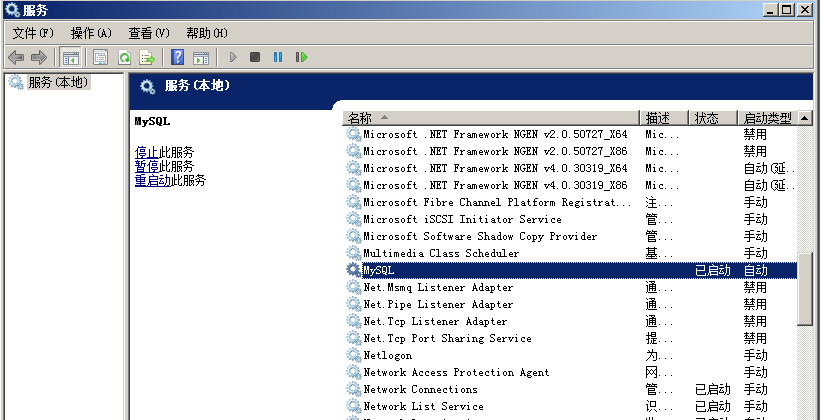Screen dimensions: 820x420
Task: Open the Help question-mark icon
Action: click(x=178, y=57)
